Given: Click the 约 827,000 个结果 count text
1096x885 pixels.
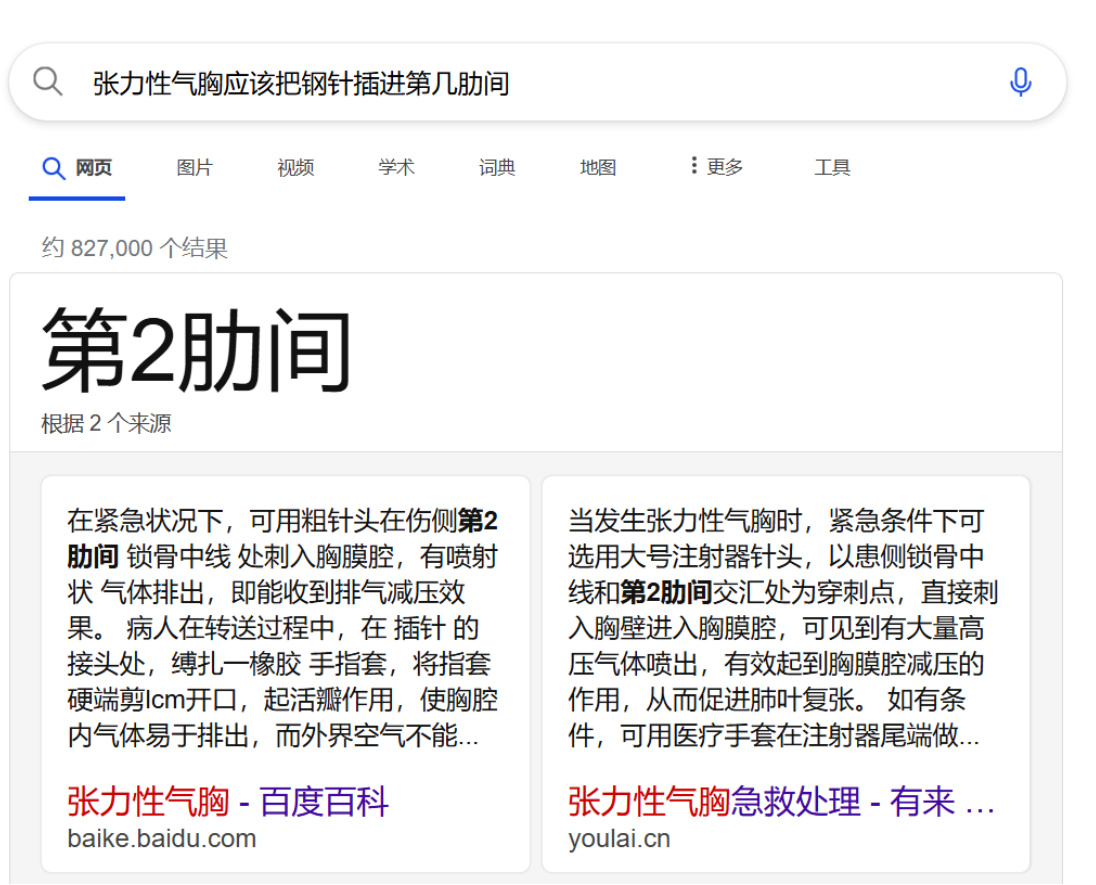Looking at the screenshot, I should point(134,248).
